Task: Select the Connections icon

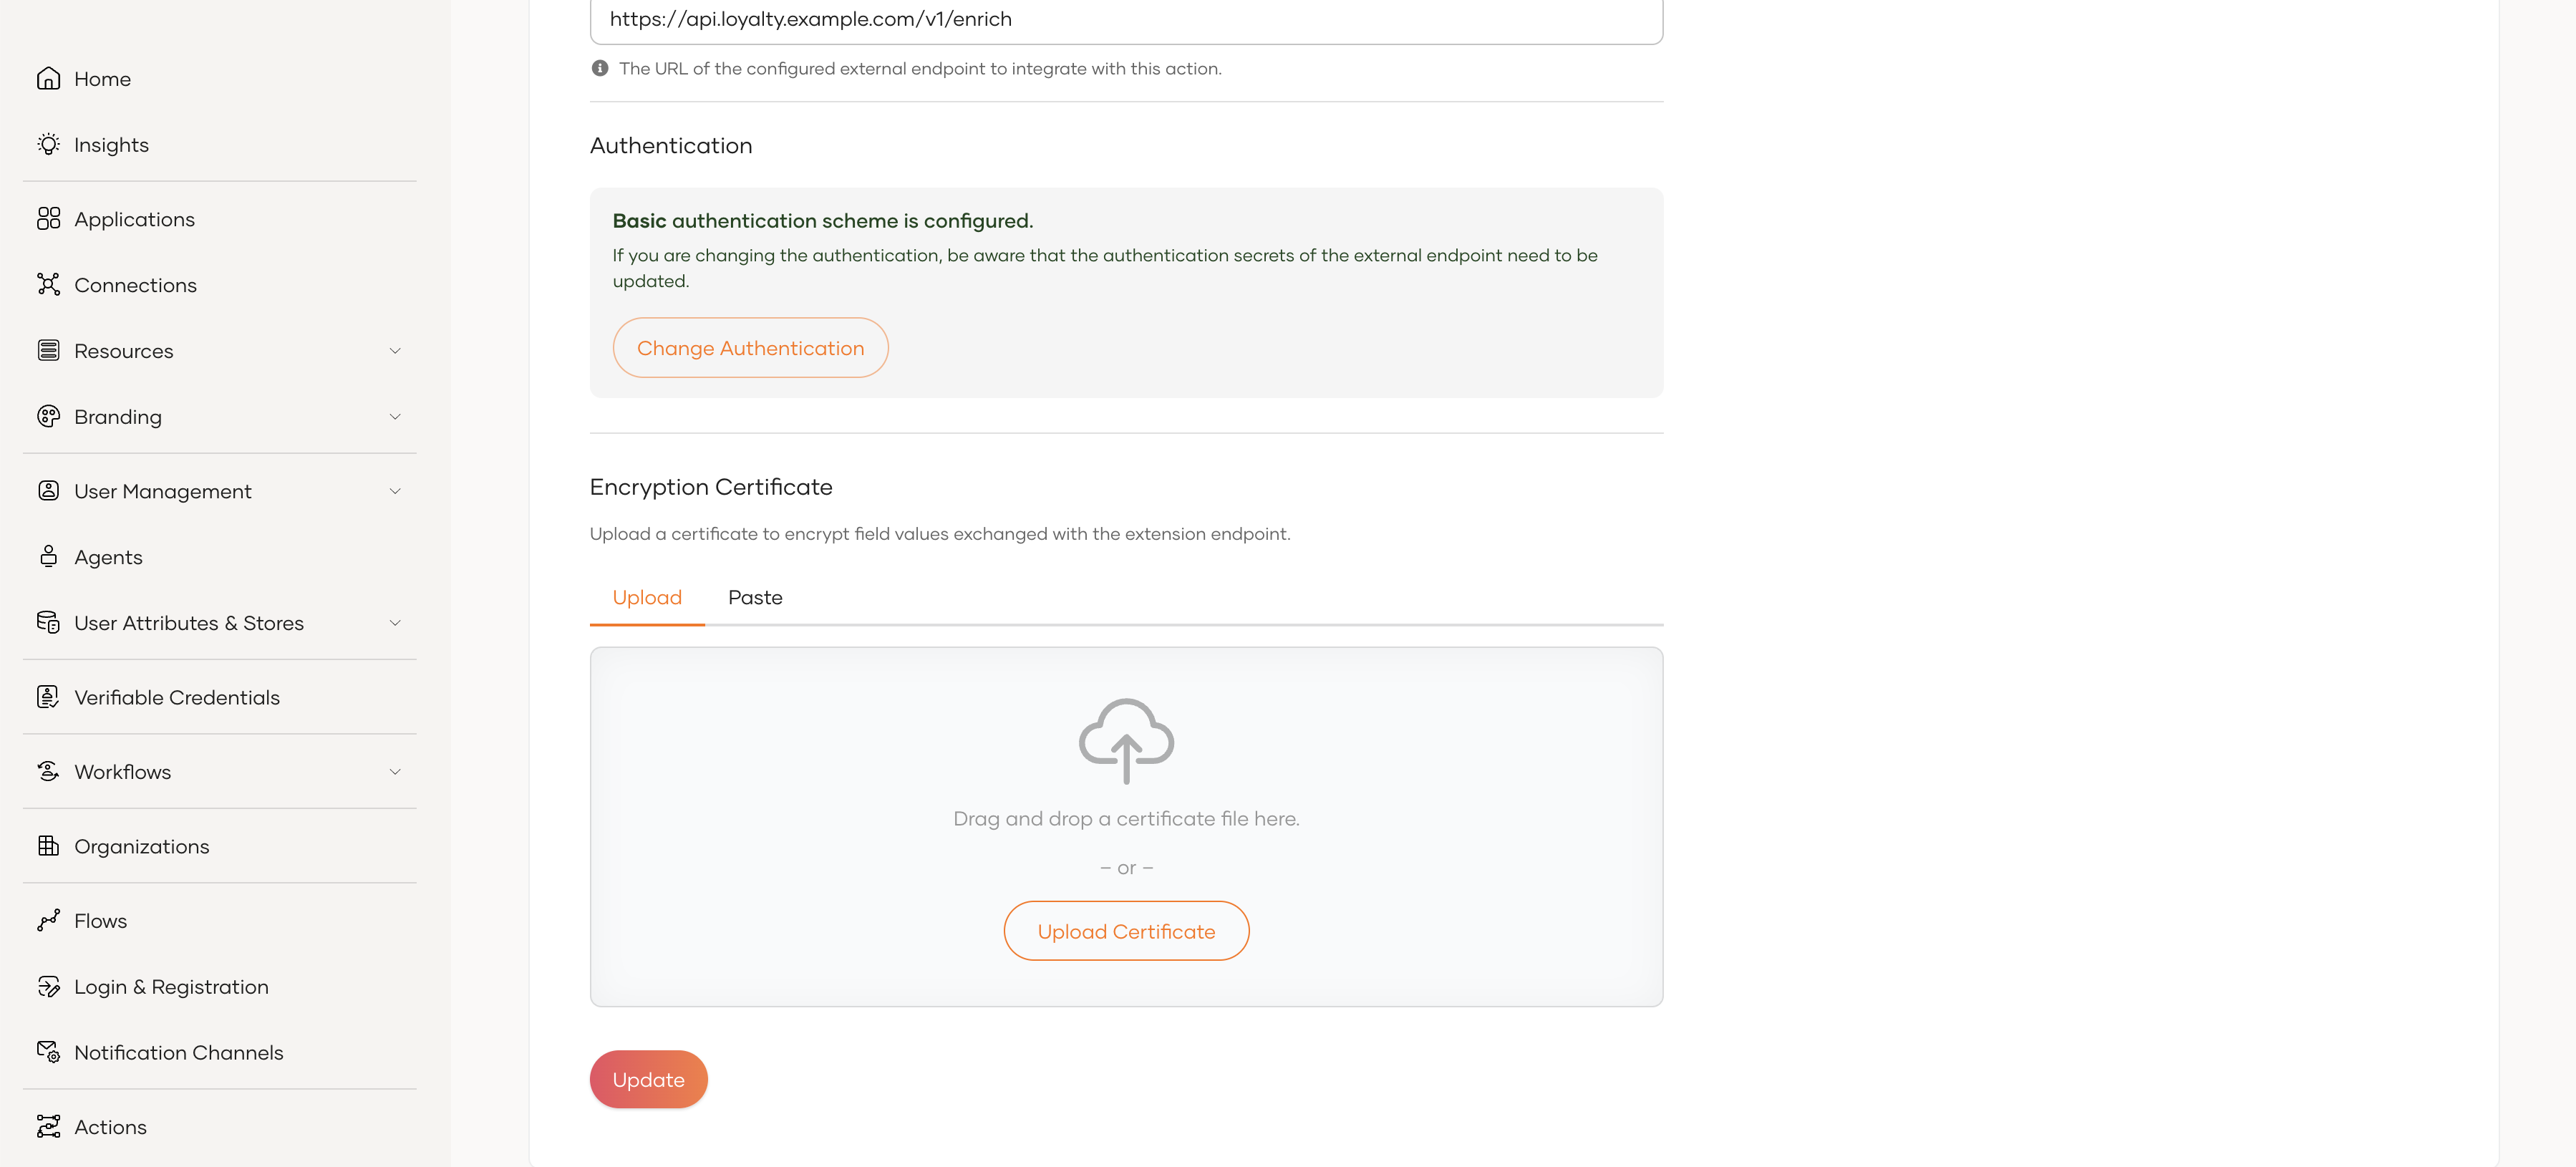Action: 48,285
